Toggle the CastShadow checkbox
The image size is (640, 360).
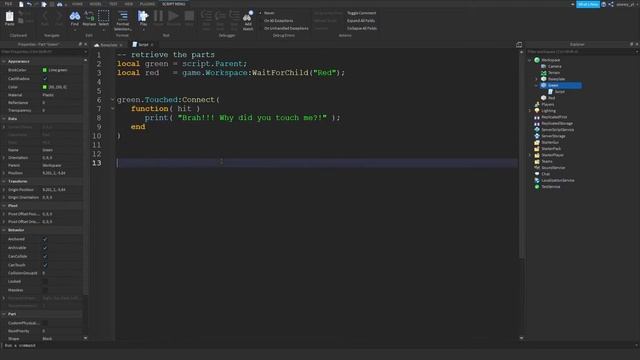click(45, 78)
